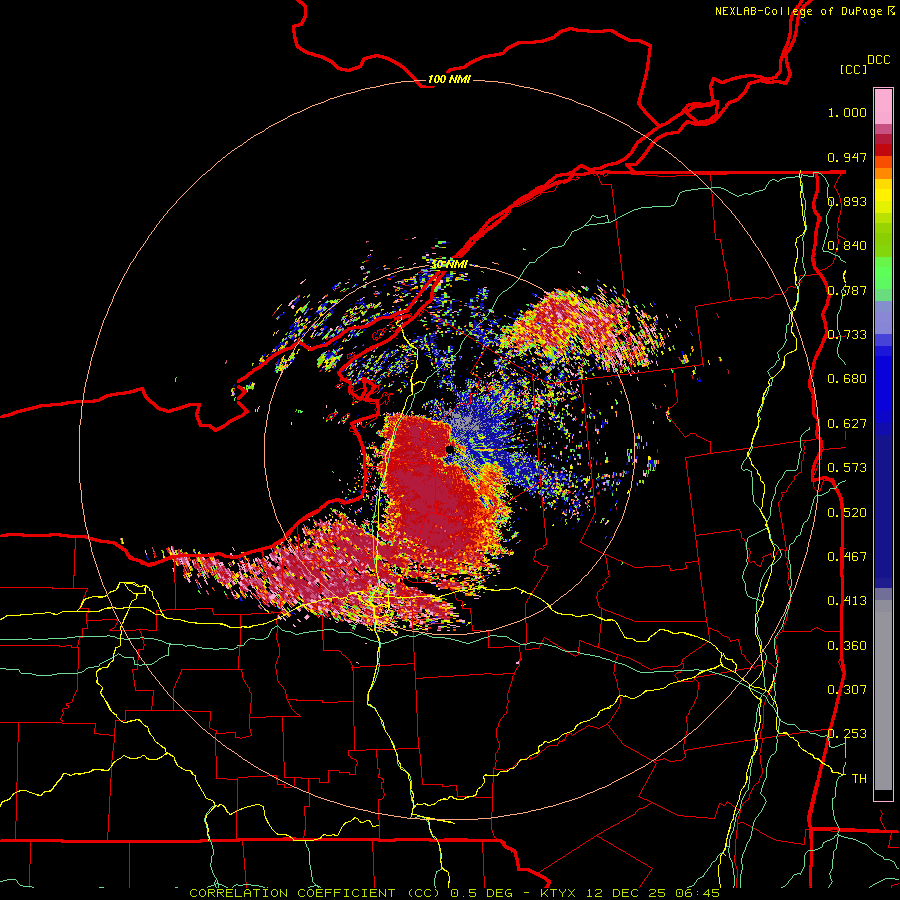This screenshot has width=900, height=900.
Task: Click the 0.307 scale value
Action: [847, 690]
